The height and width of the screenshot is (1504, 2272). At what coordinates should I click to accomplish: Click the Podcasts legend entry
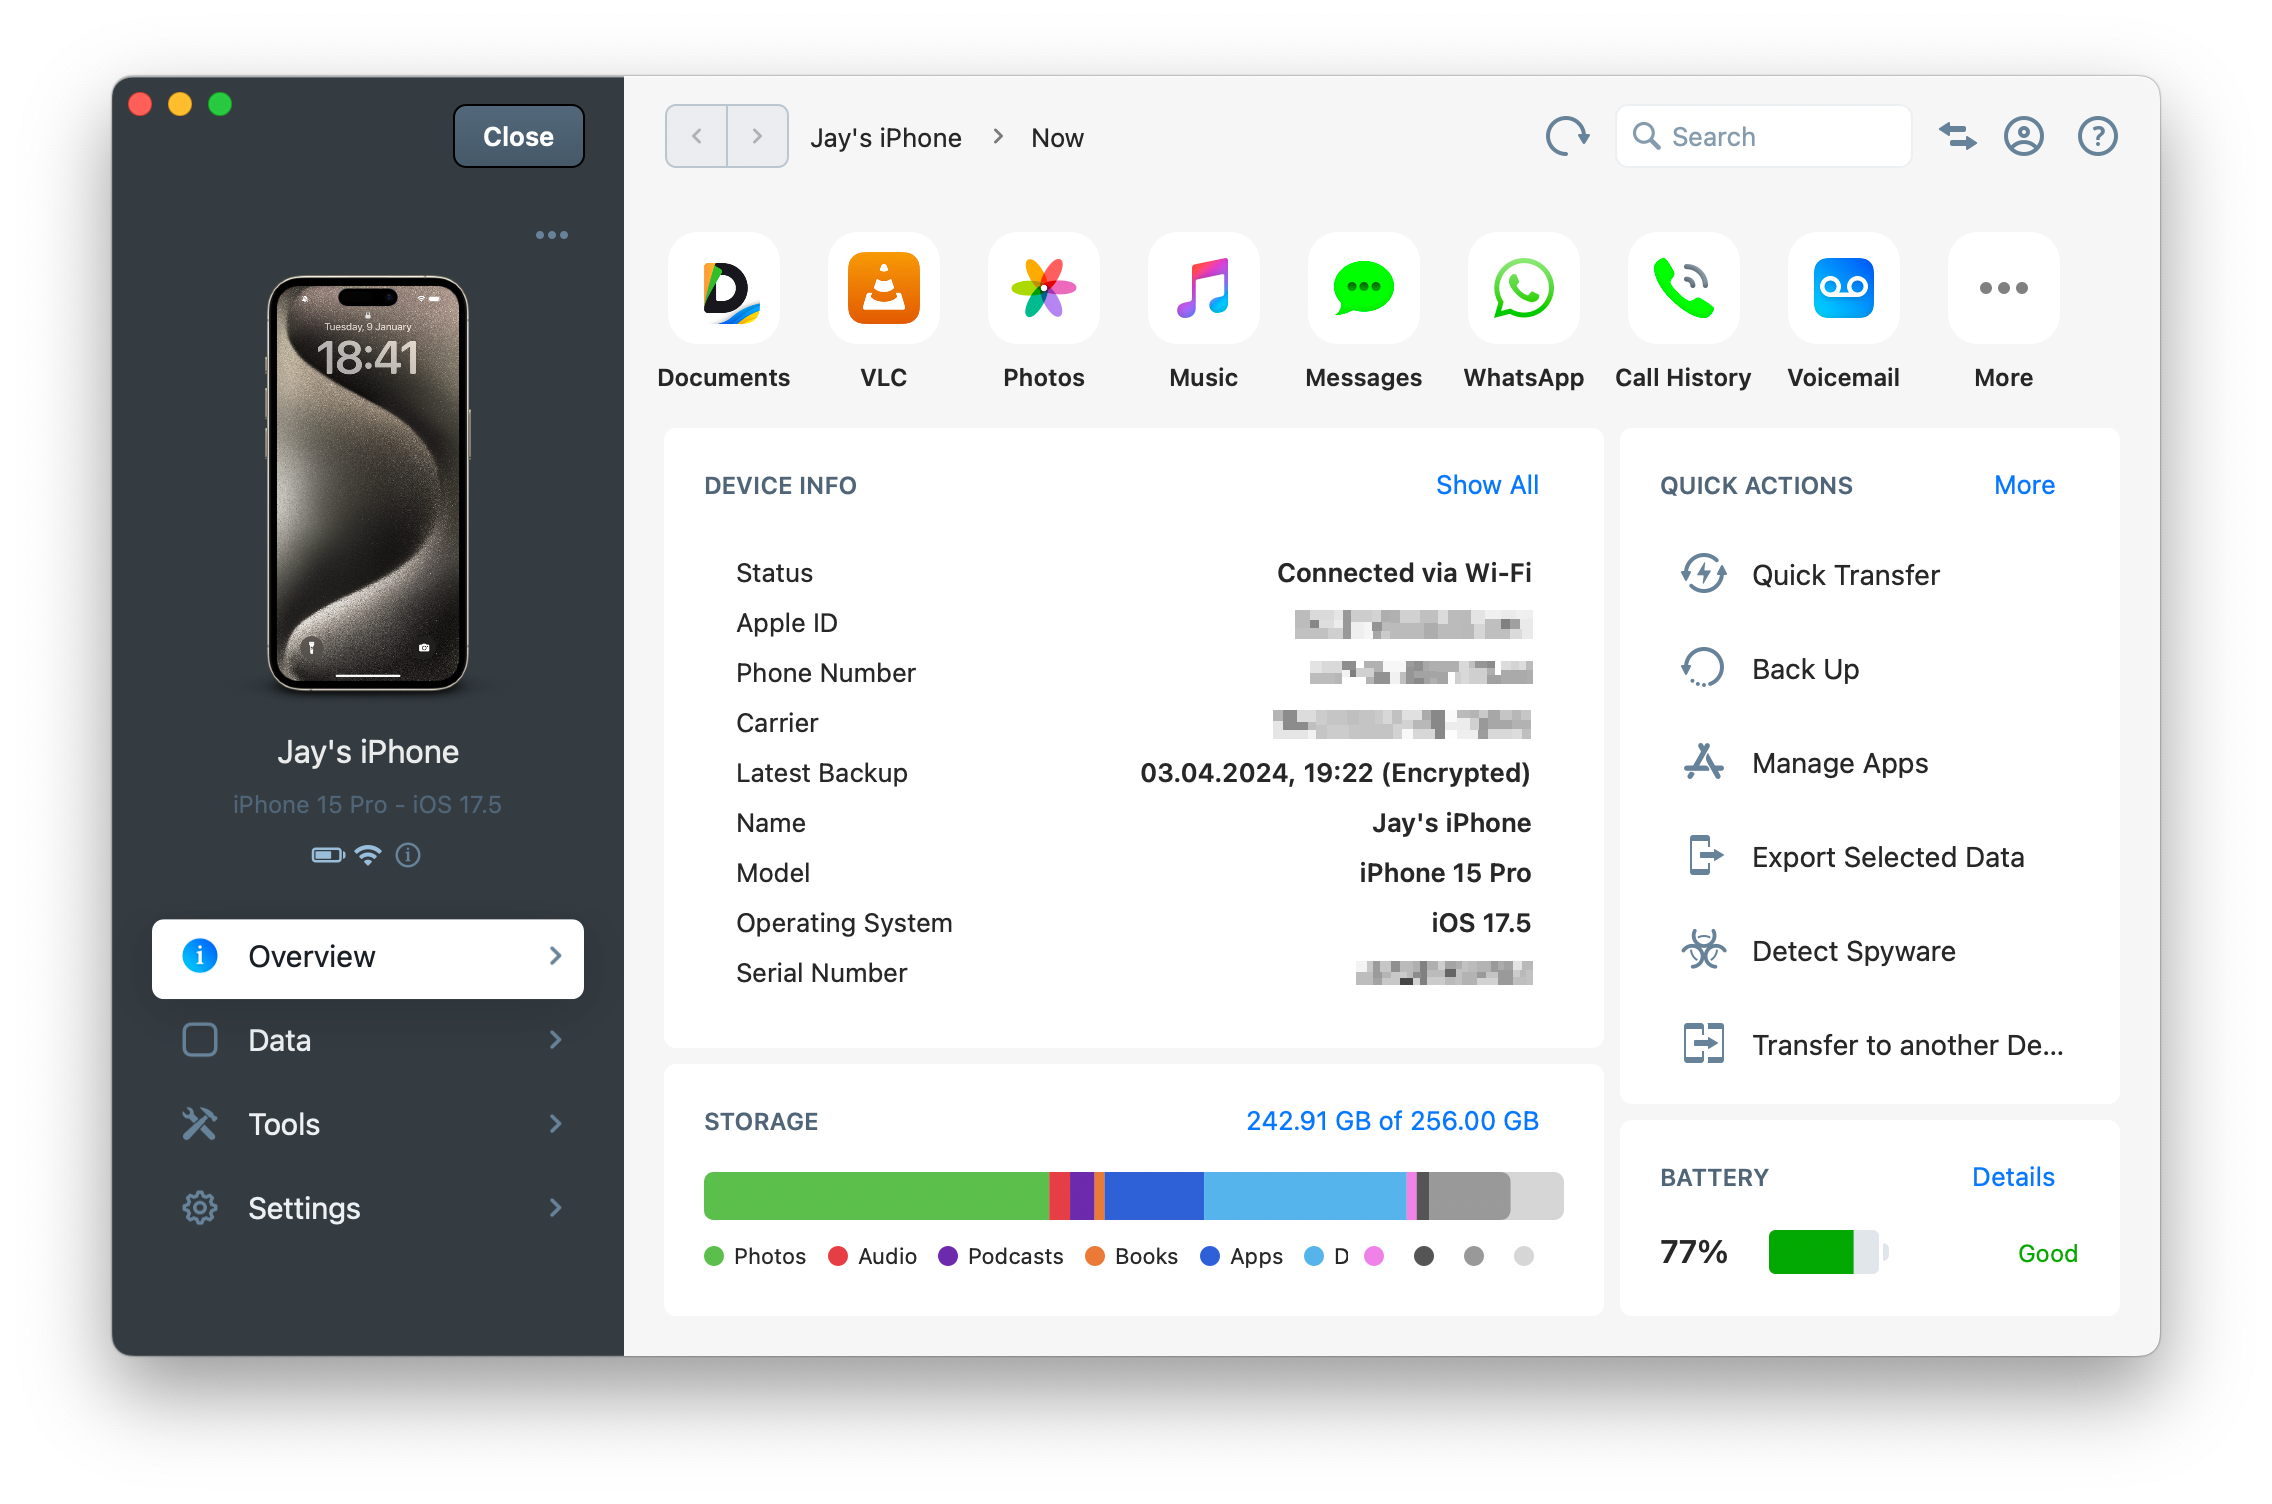(1001, 1256)
